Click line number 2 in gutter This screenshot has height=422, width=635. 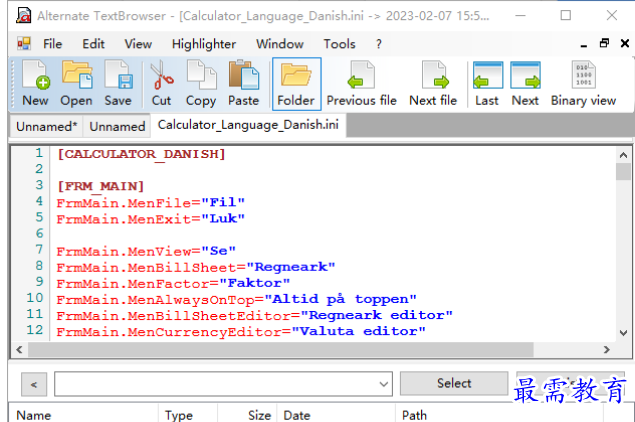coord(39,169)
